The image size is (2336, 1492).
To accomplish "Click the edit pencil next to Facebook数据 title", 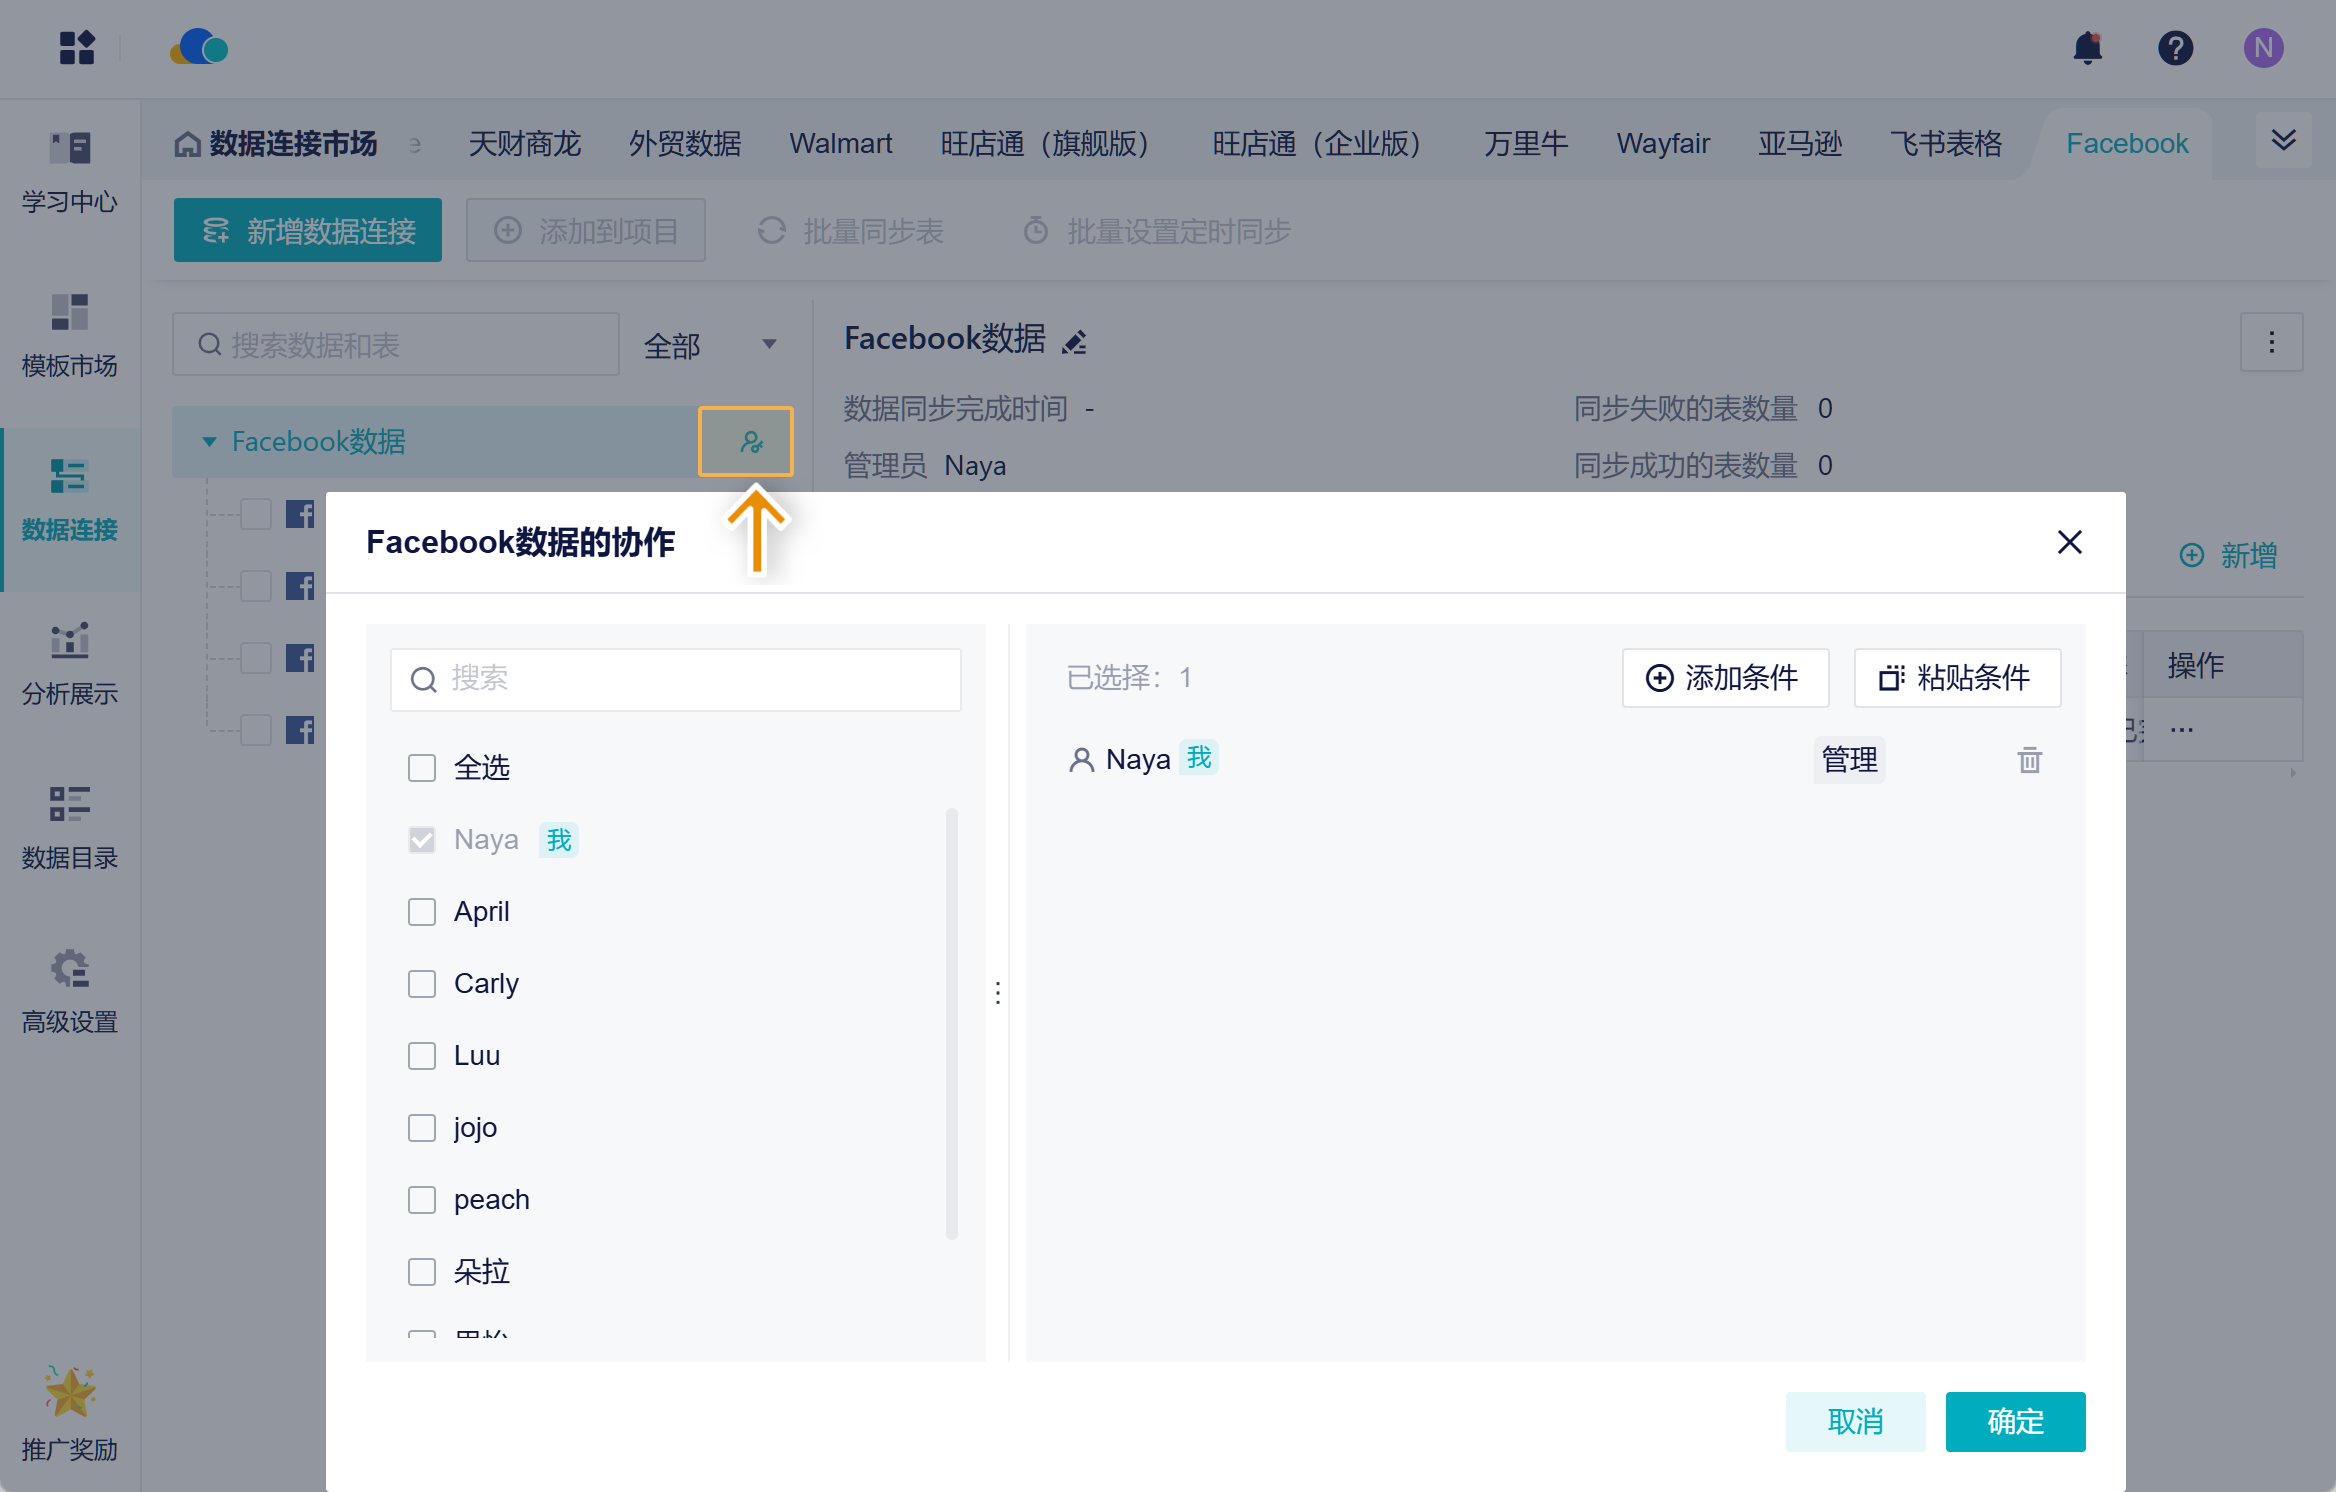I will [x=1075, y=342].
